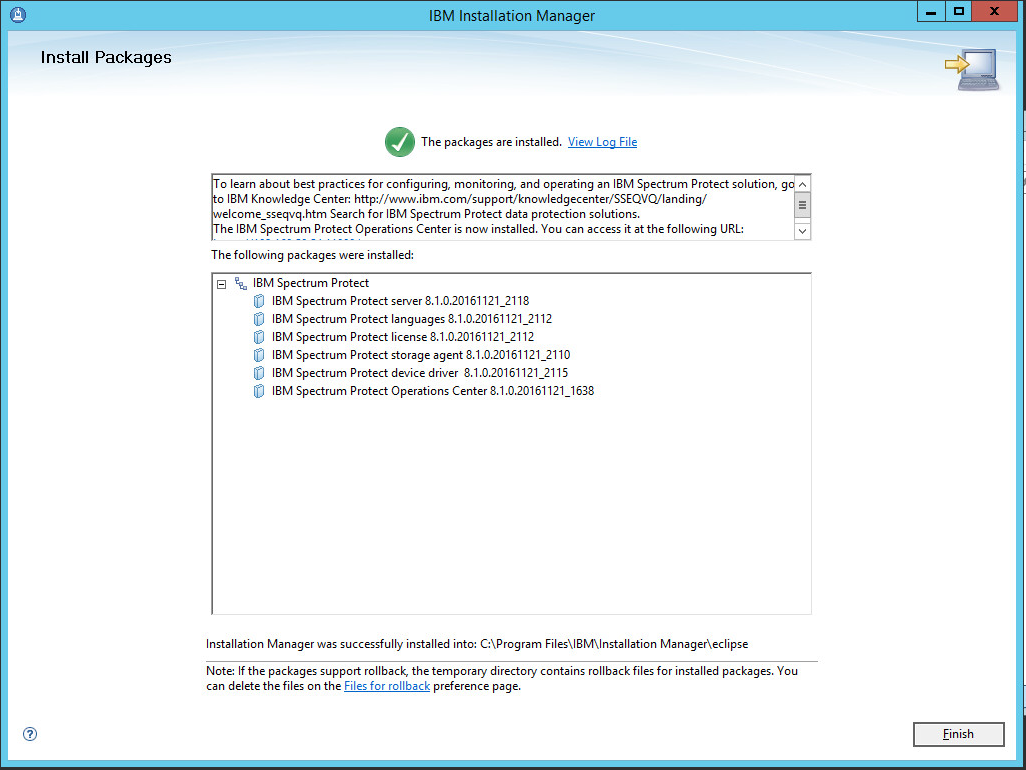Select Spectrum Protect server 8.1.0 entry text
The width and height of the screenshot is (1026, 770).
[x=400, y=301]
